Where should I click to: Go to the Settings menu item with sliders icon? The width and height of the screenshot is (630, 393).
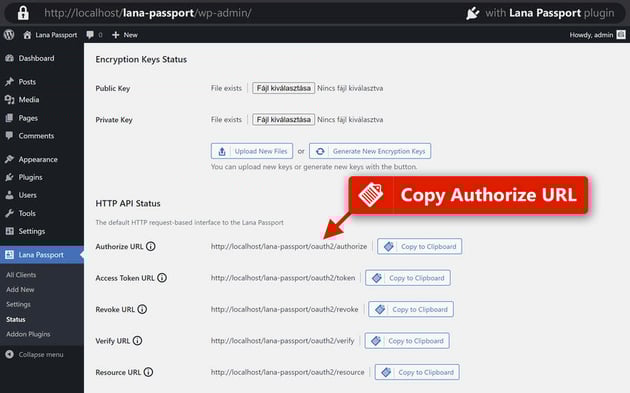pos(31,231)
